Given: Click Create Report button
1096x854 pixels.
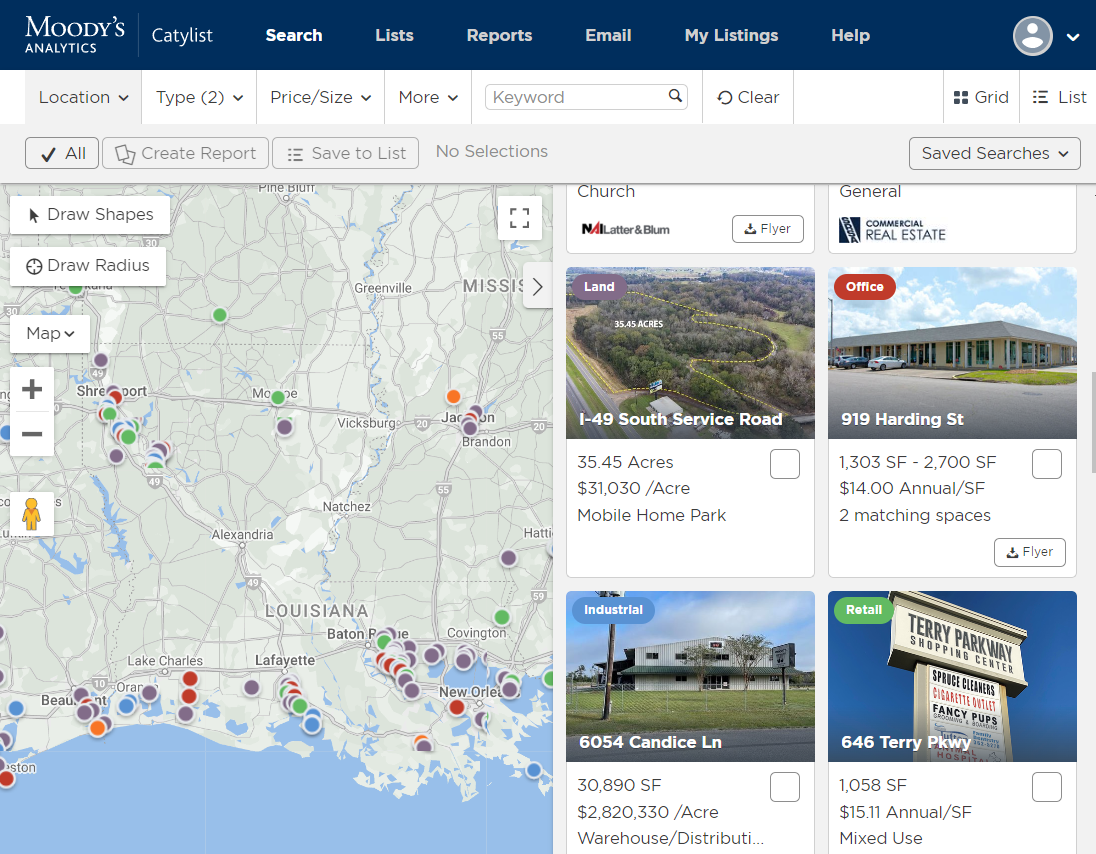Looking at the screenshot, I should (x=185, y=153).
